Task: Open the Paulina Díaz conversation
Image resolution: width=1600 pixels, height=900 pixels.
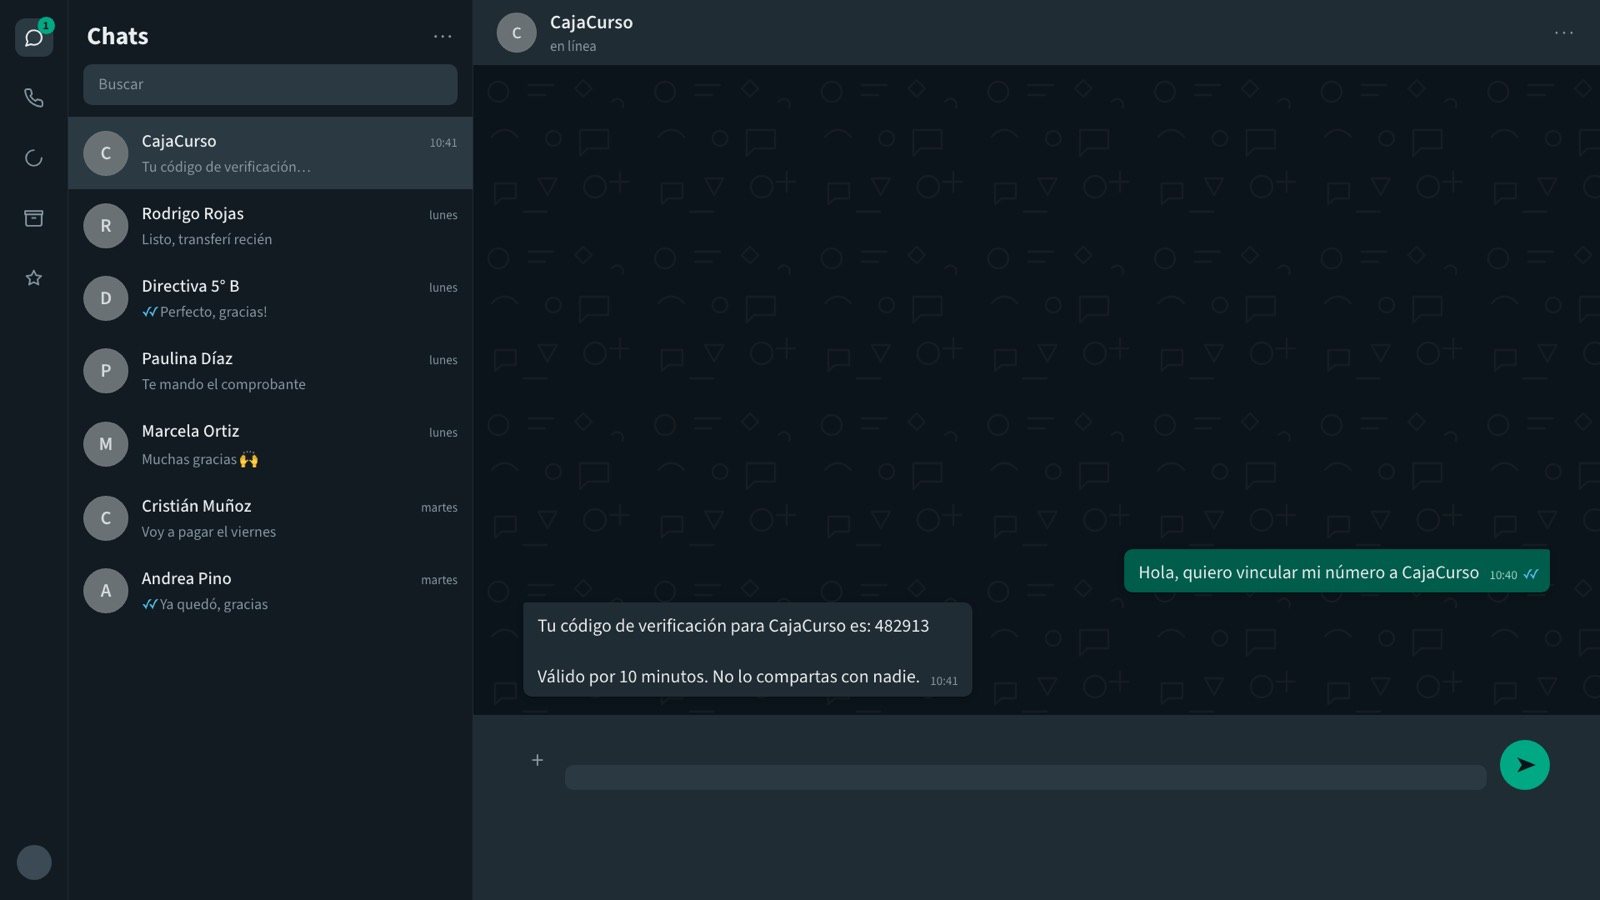Action: click(270, 371)
